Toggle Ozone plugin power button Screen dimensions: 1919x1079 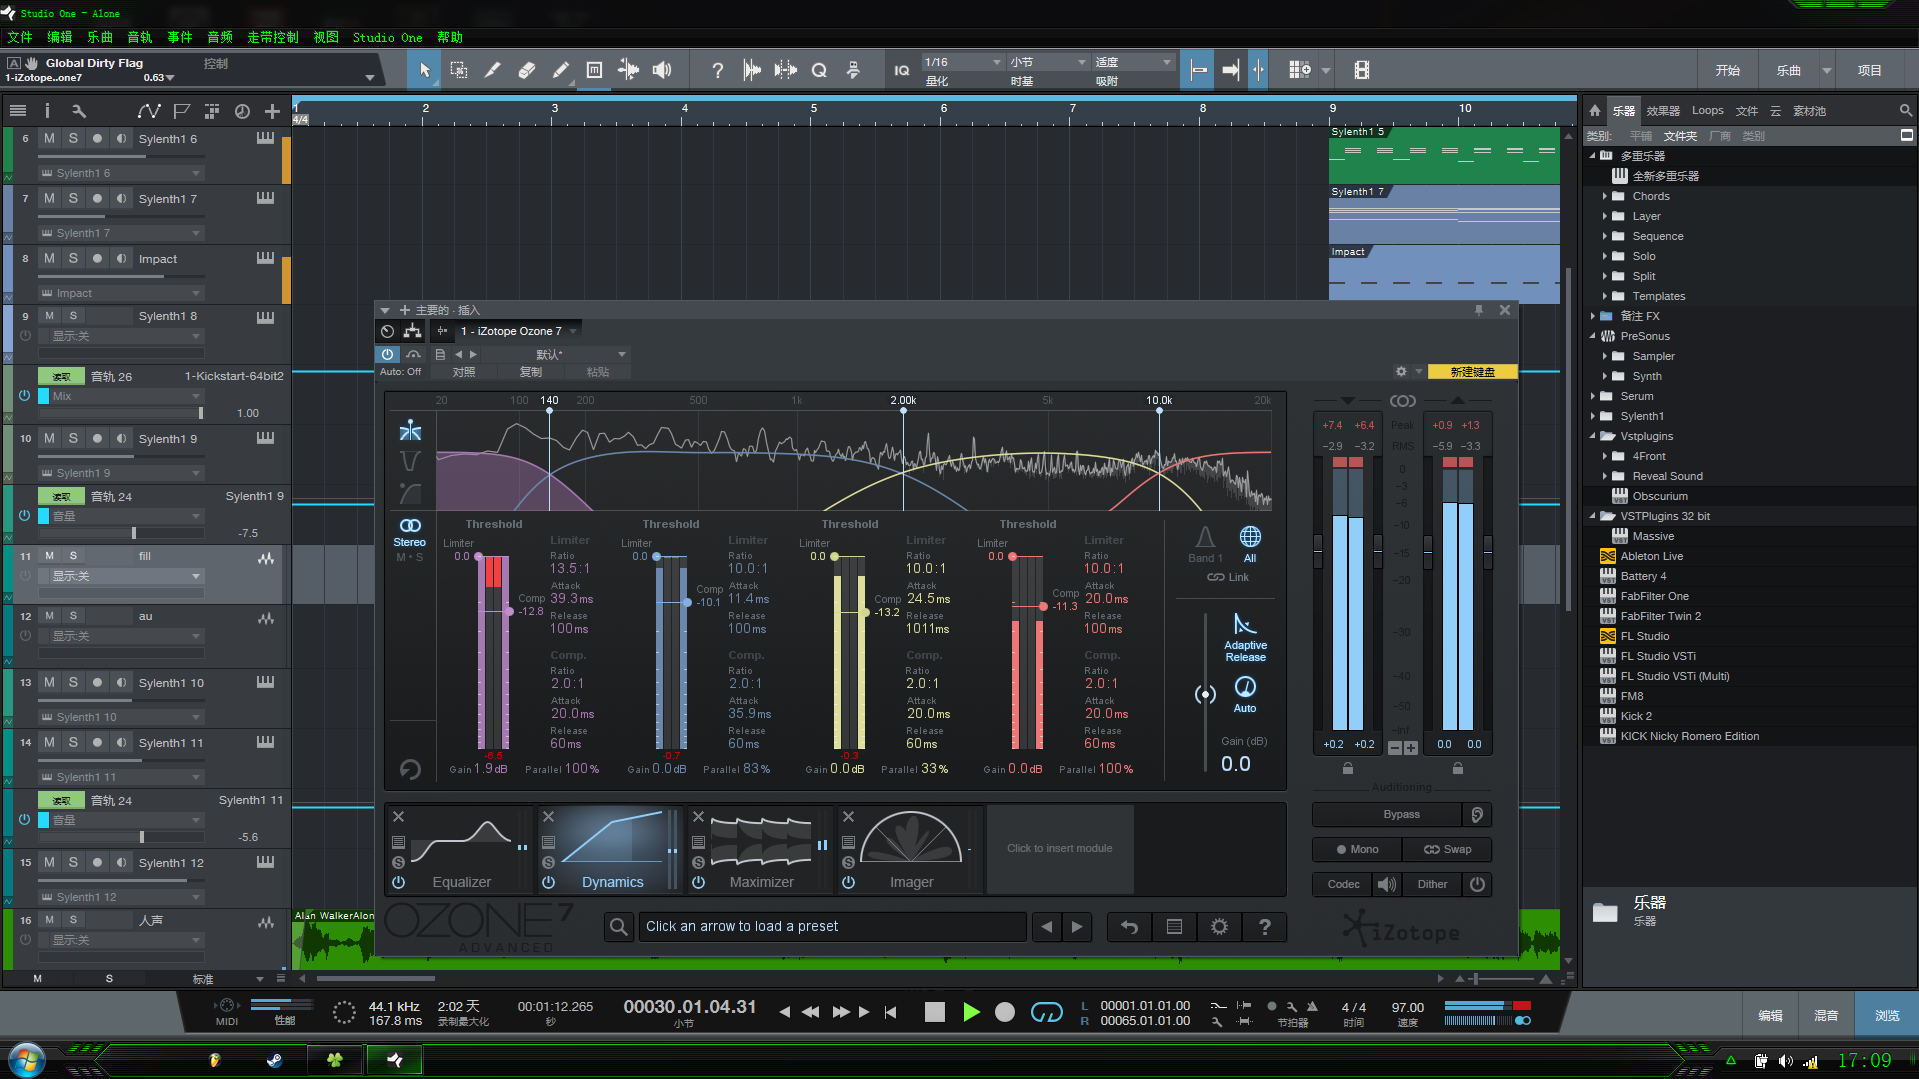point(387,354)
